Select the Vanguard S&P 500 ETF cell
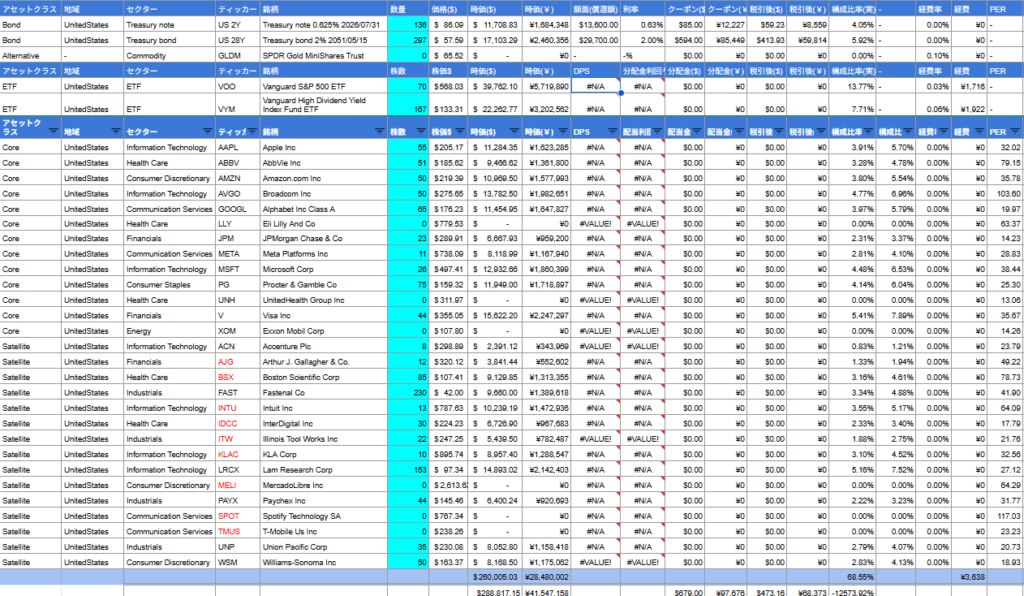This screenshot has width=1024, height=596. coord(323,86)
